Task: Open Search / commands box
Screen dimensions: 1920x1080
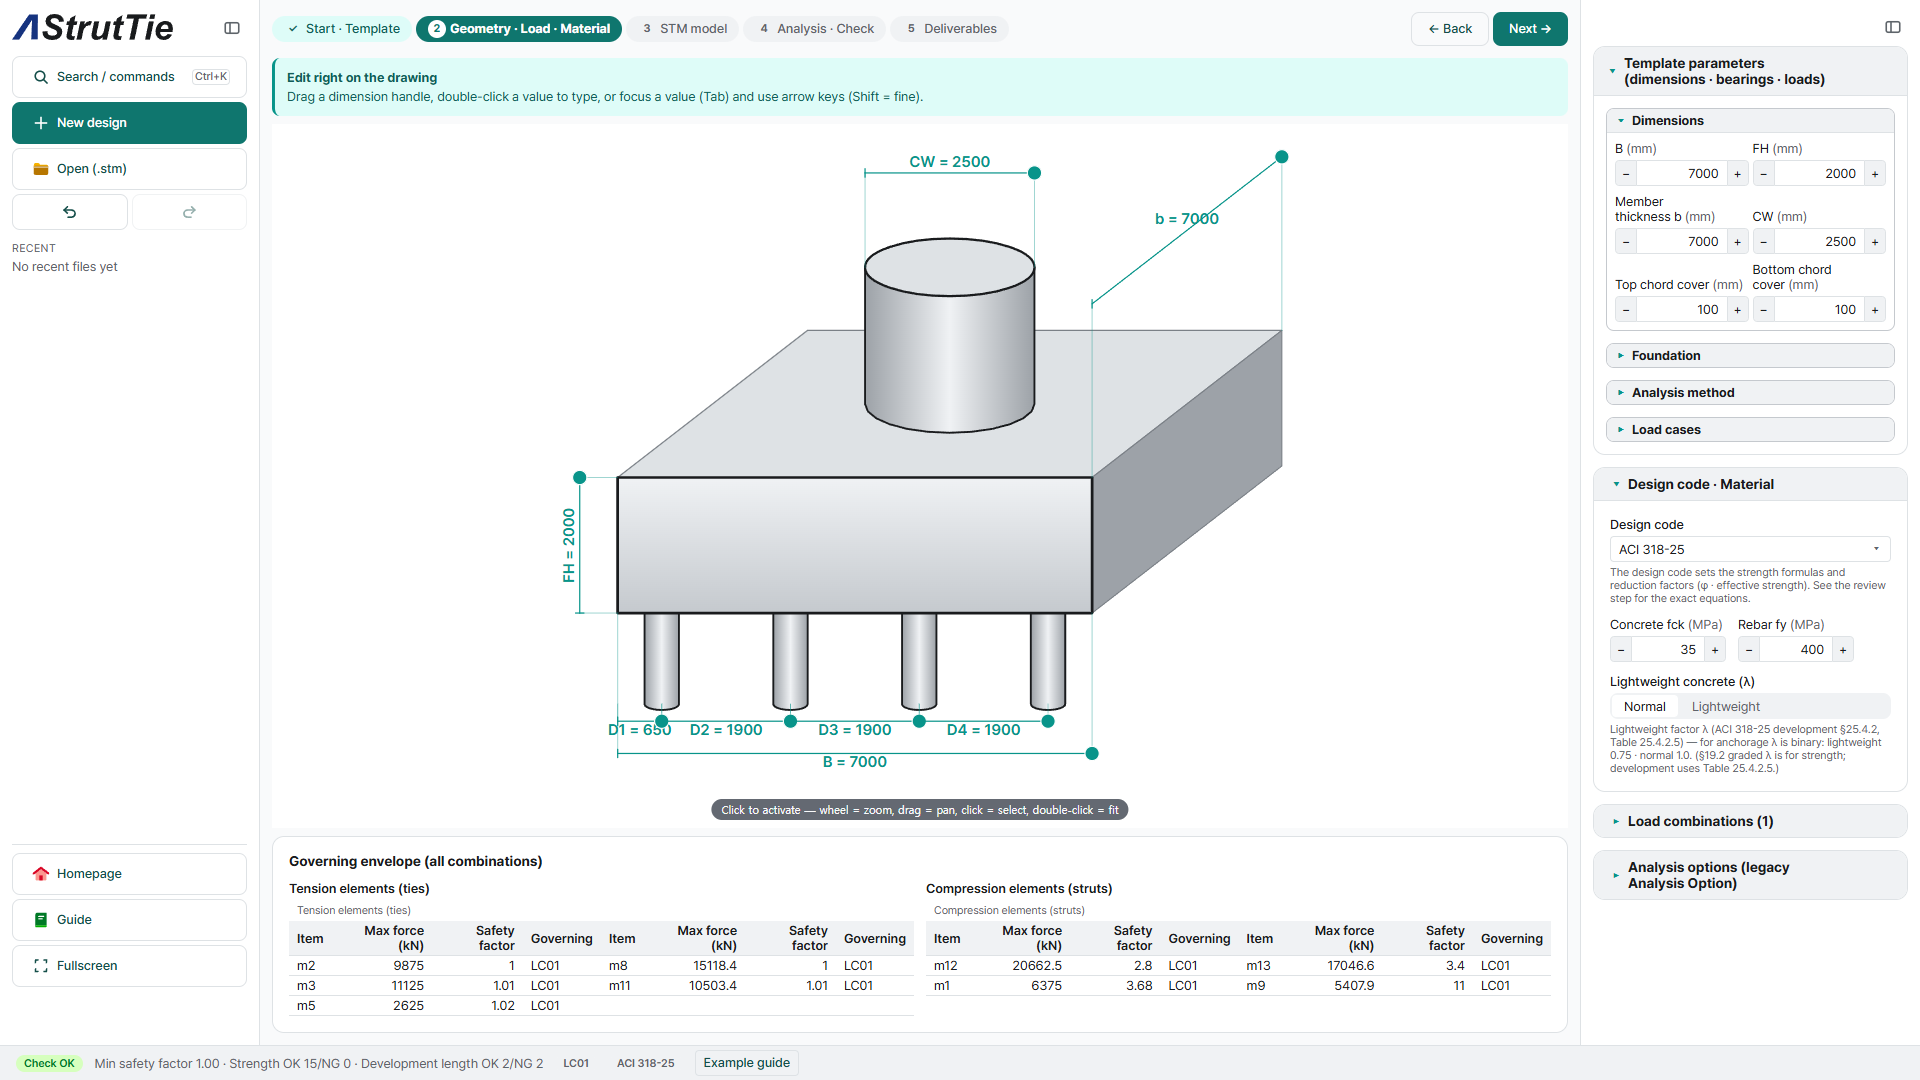Action: (129, 77)
